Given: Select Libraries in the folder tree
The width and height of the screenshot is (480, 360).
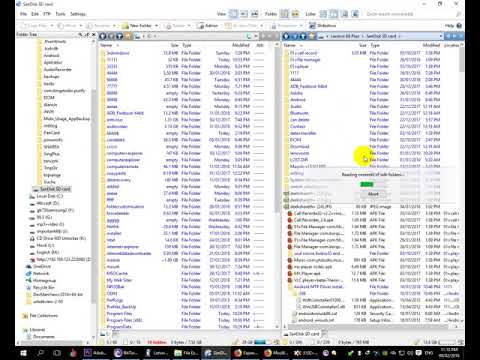Looking at the screenshot, I should coord(37,330).
